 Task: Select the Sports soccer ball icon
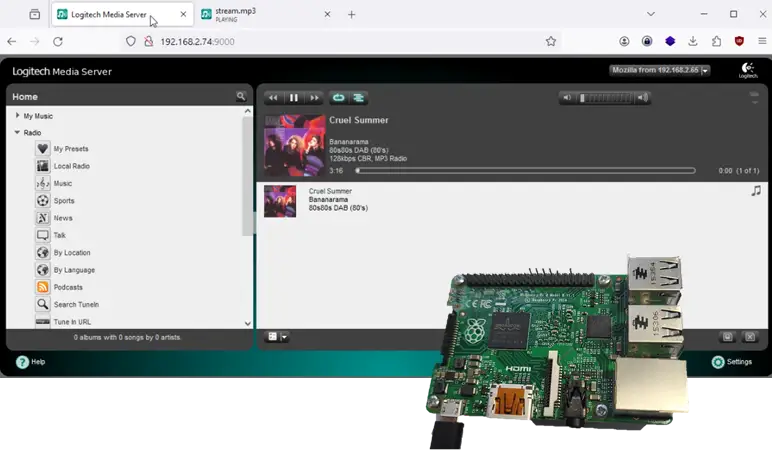(43, 201)
